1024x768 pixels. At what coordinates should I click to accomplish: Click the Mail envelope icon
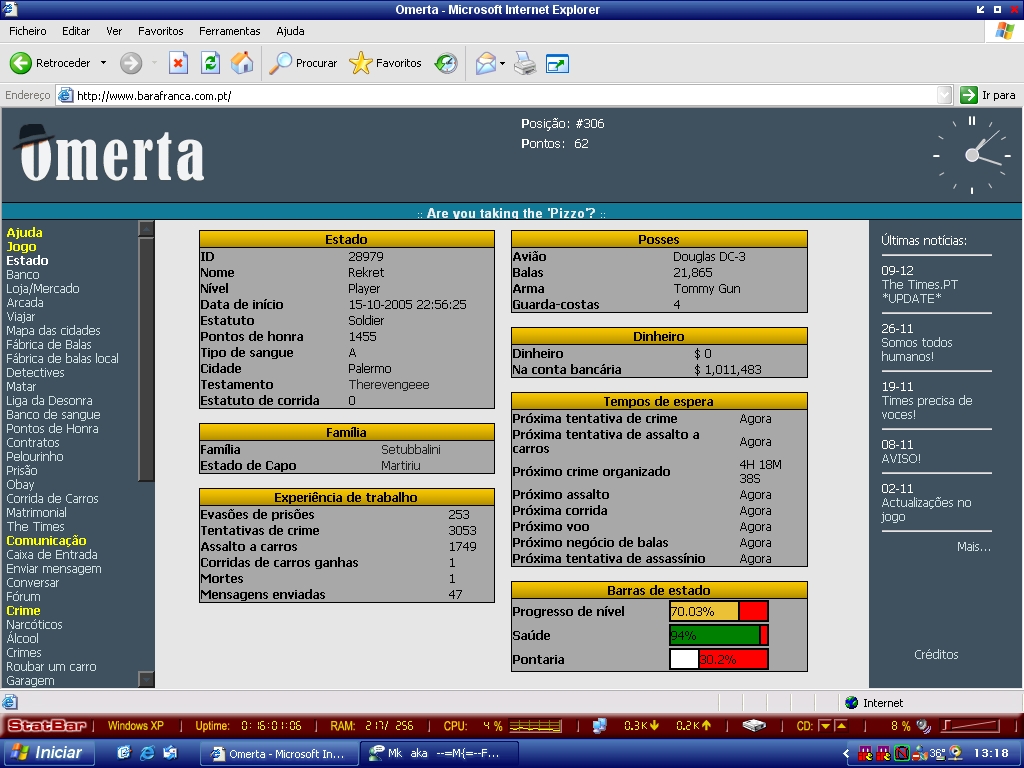point(485,63)
